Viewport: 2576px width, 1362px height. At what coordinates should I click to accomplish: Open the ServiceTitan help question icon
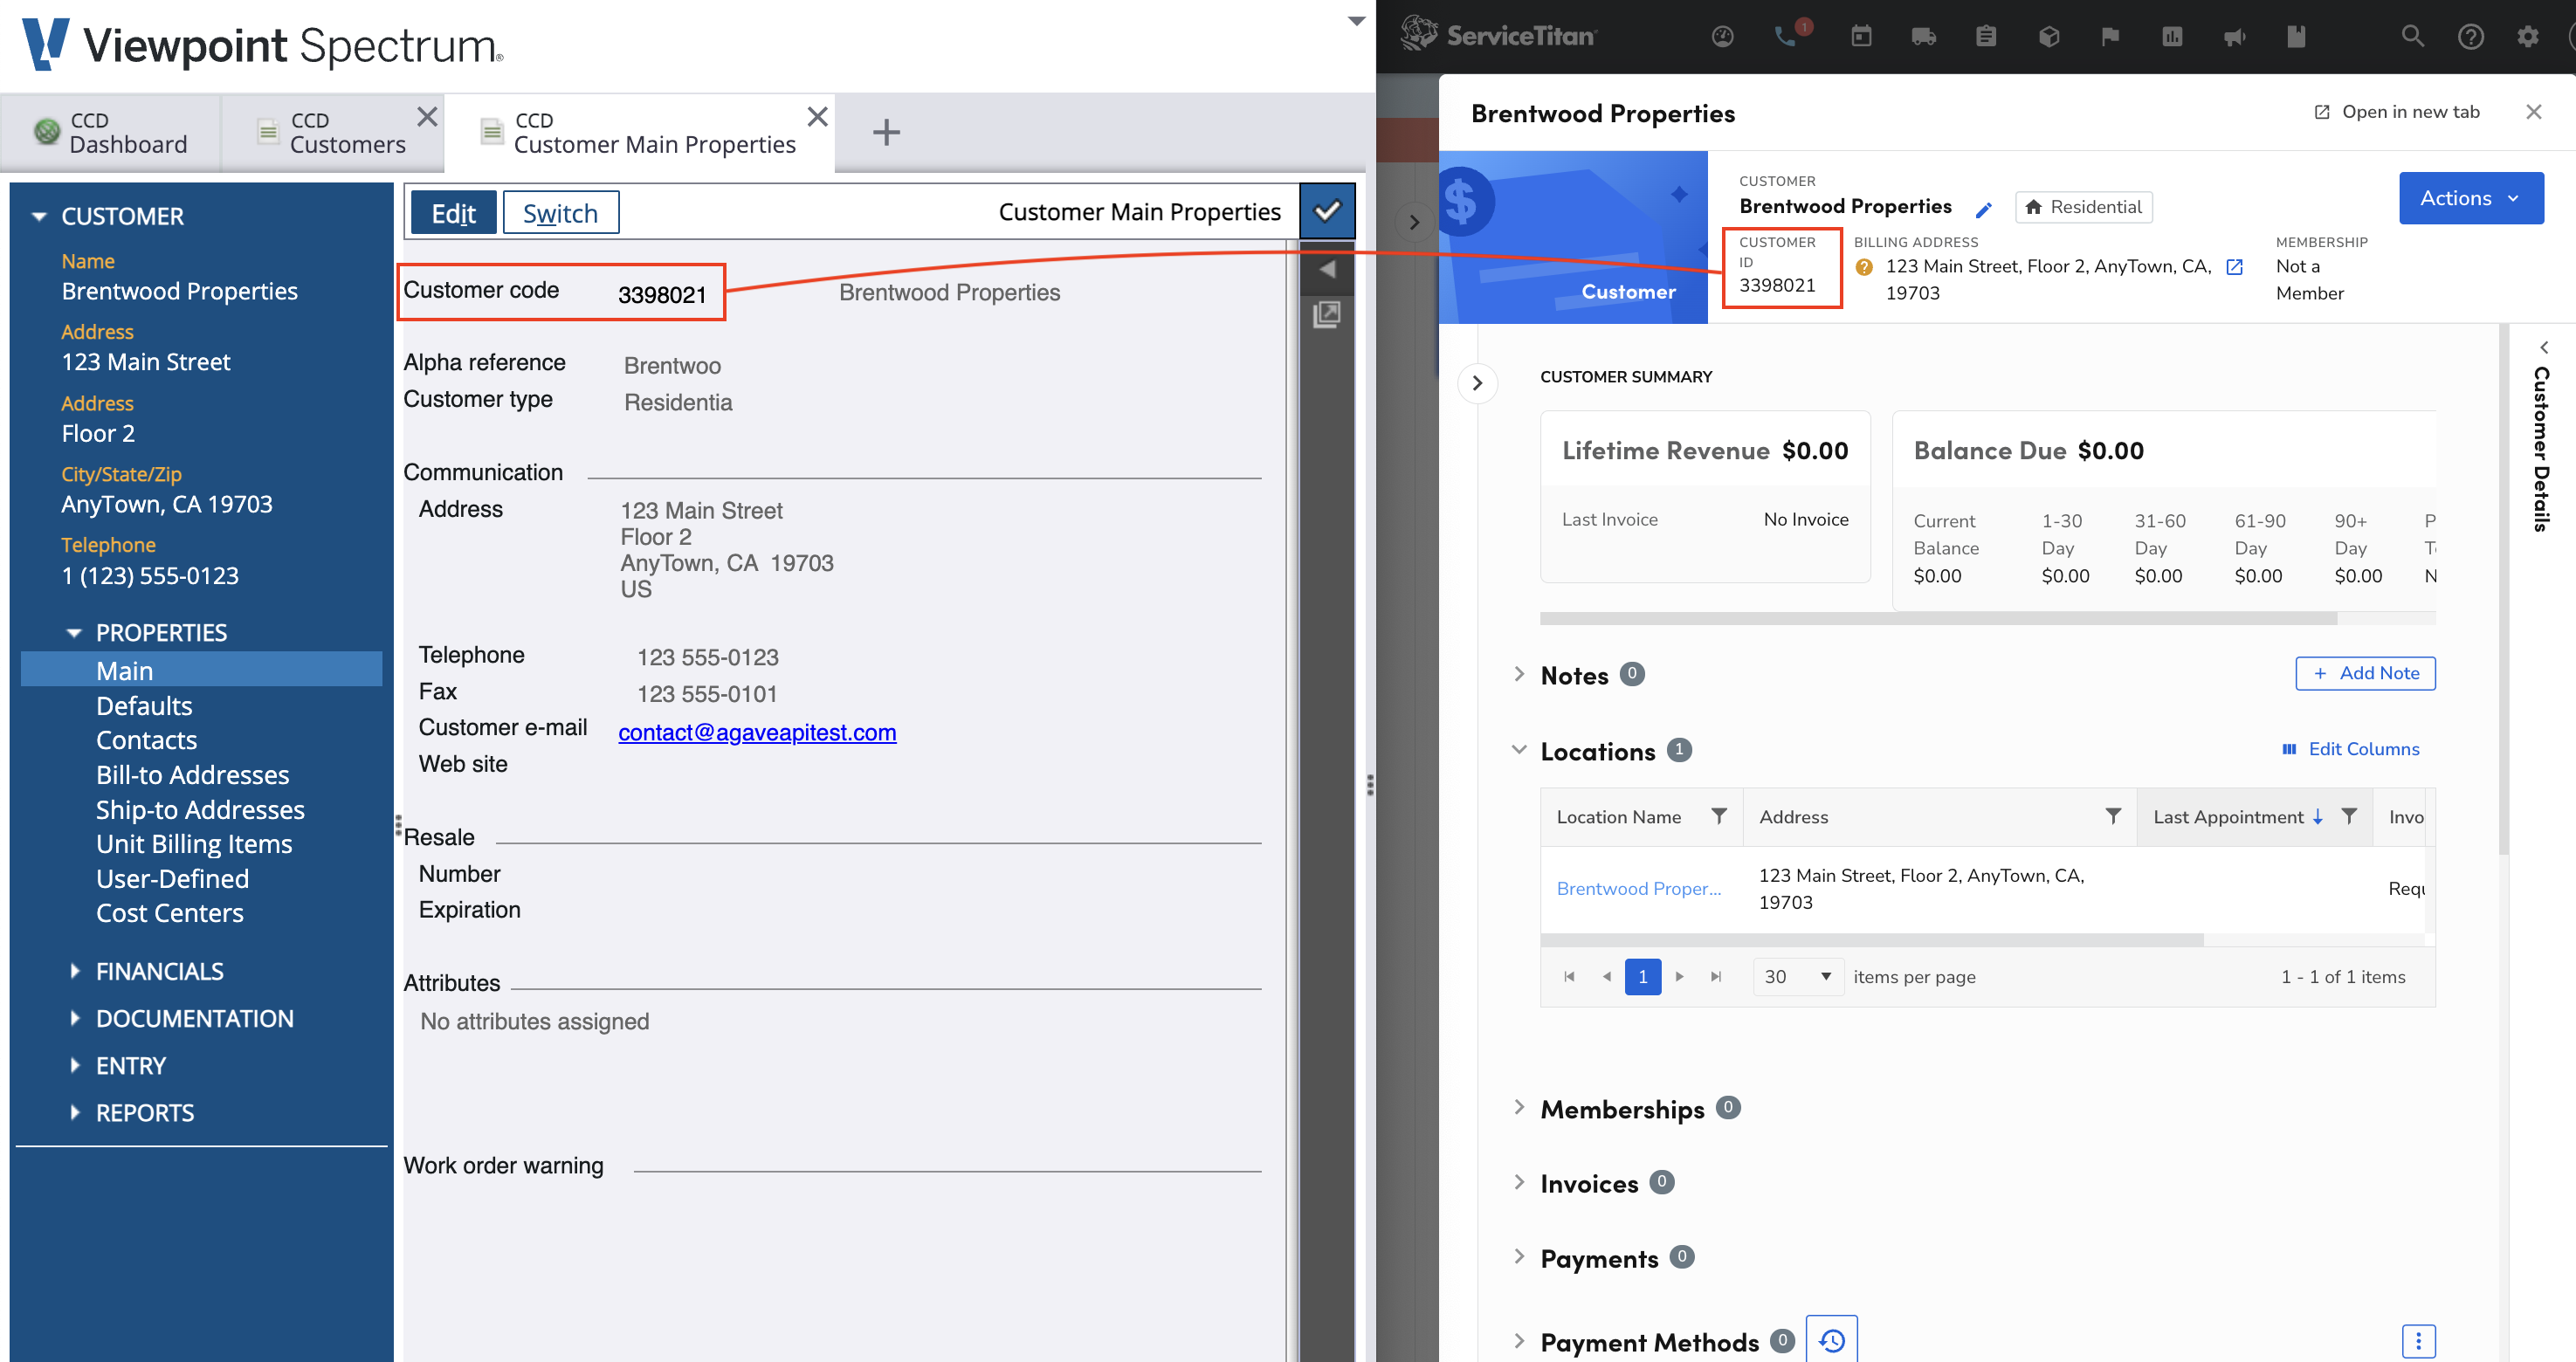2471,37
